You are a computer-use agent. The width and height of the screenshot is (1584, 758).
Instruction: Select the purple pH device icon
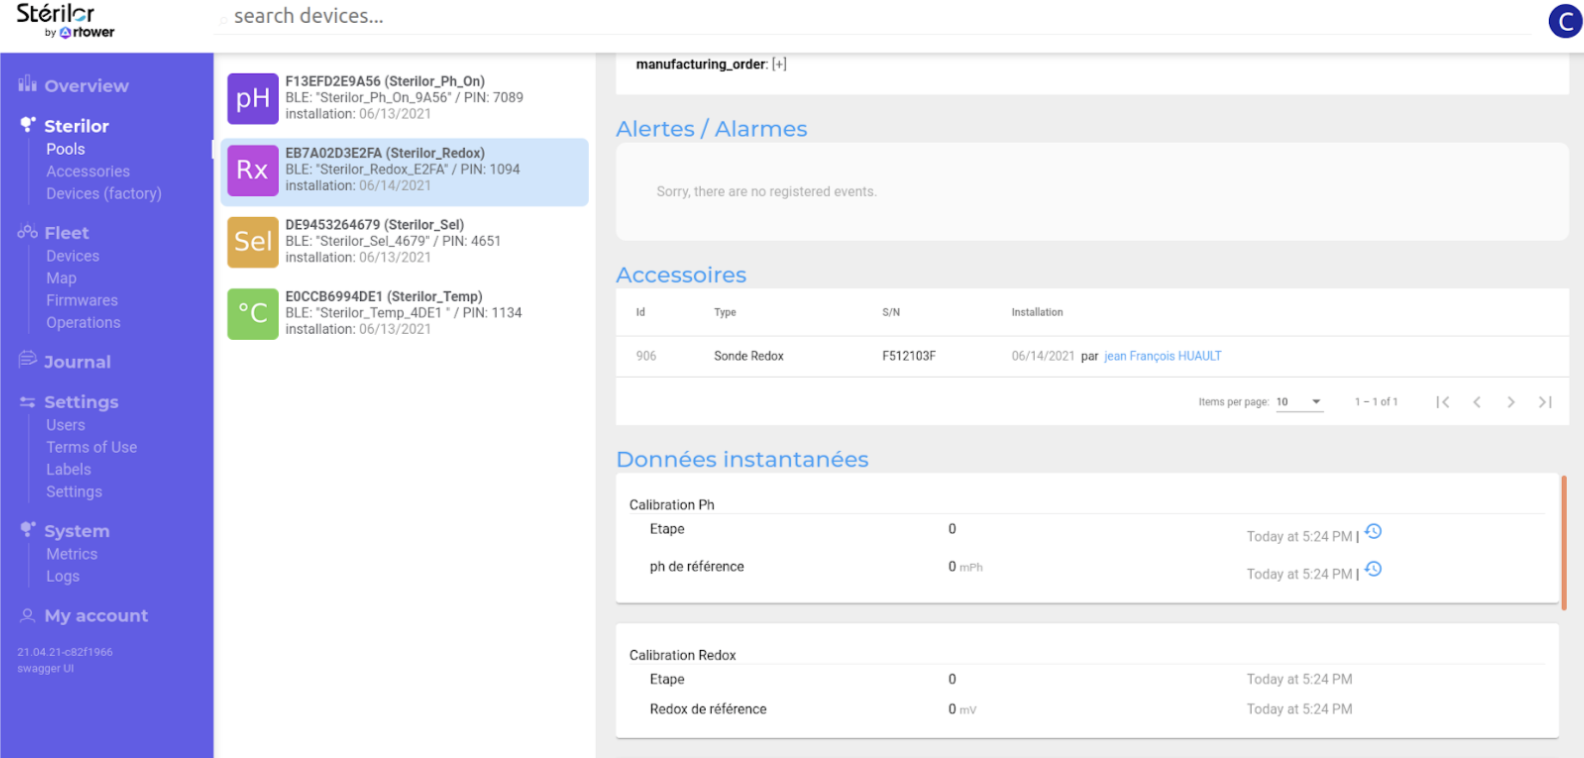252,98
